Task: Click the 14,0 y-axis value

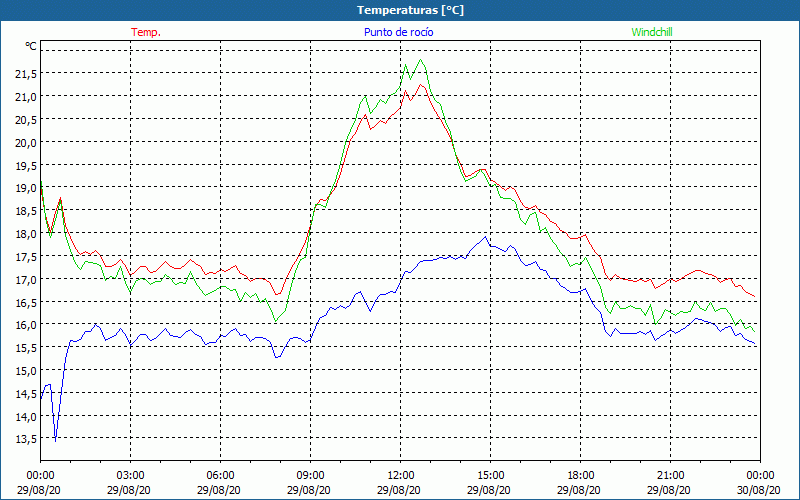Action: point(26,417)
